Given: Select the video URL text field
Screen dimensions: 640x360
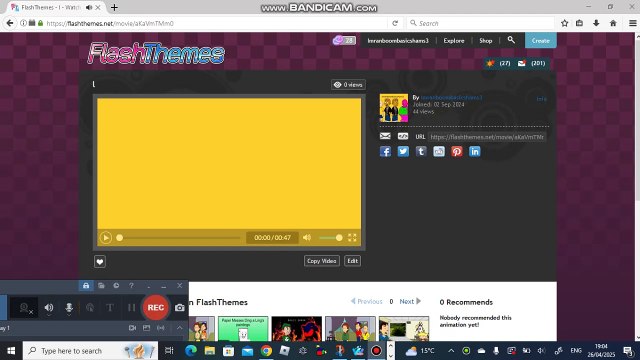Looking at the screenshot, I should tap(487, 137).
